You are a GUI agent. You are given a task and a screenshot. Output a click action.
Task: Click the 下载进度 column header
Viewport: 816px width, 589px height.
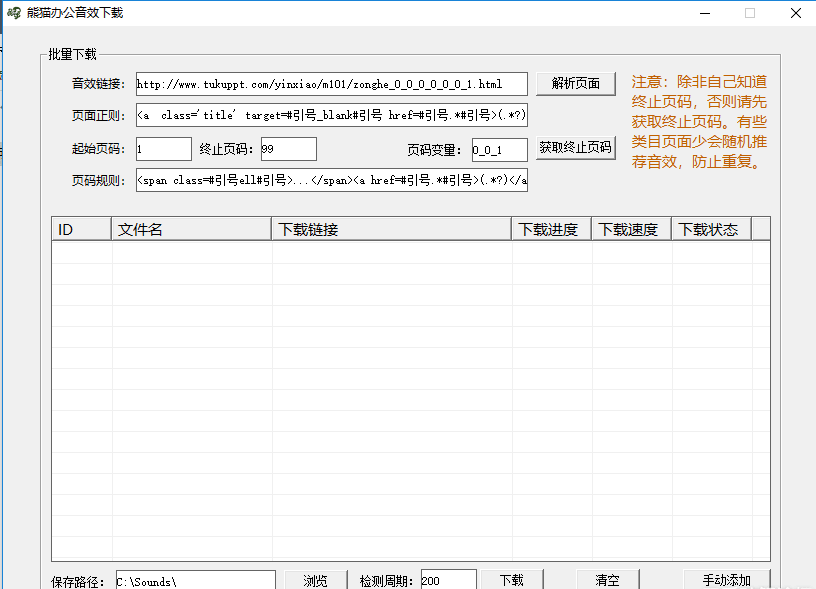(x=551, y=229)
